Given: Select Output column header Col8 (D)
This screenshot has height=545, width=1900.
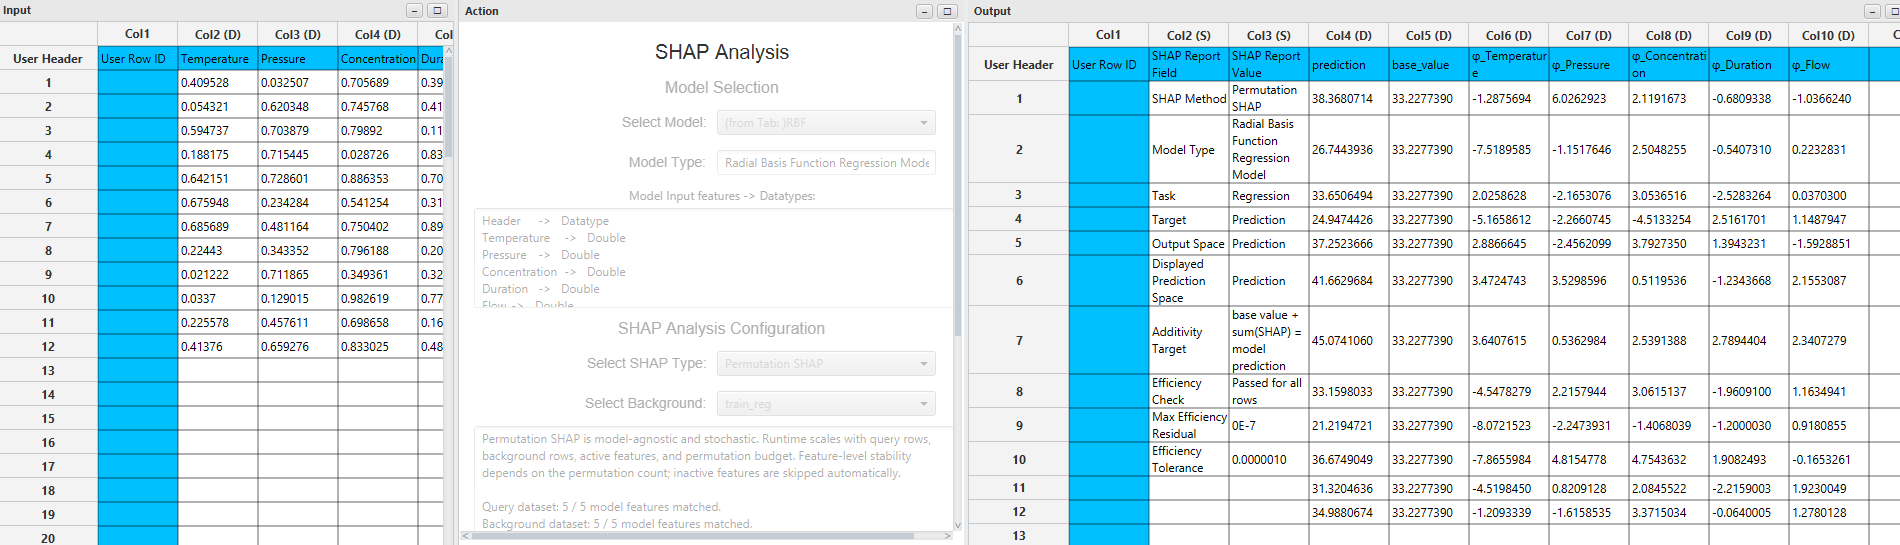Looking at the screenshot, I should point(1669,35).
